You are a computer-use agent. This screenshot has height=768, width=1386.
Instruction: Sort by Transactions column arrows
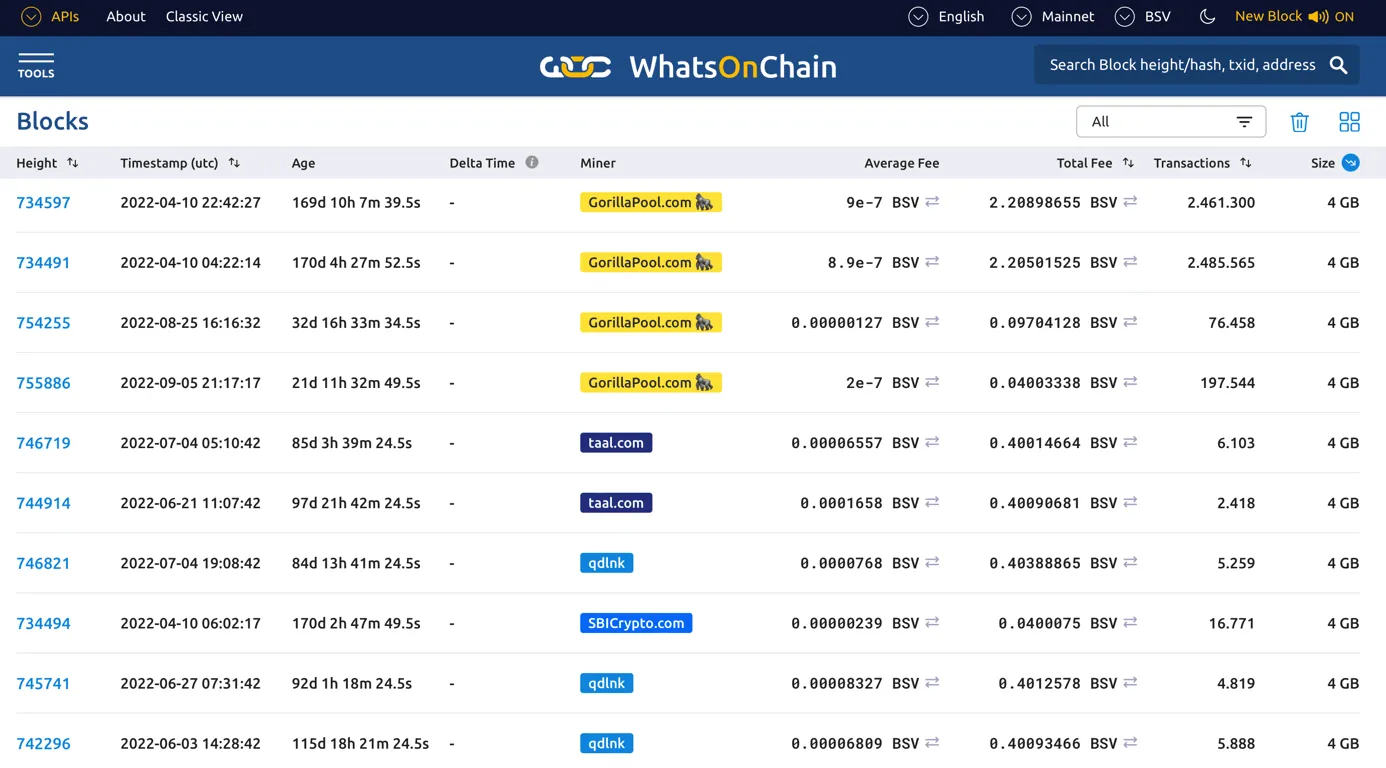point(1245,162)
